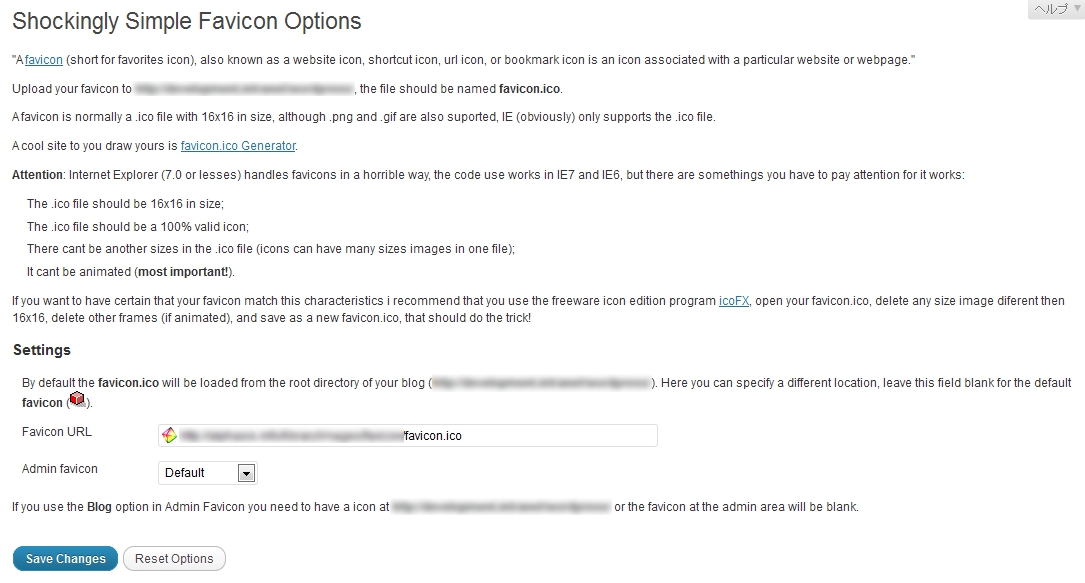Viewport: 1085px width, 583px height.
Task: Click the Admin favicon label
Action: tap(60, 468)
